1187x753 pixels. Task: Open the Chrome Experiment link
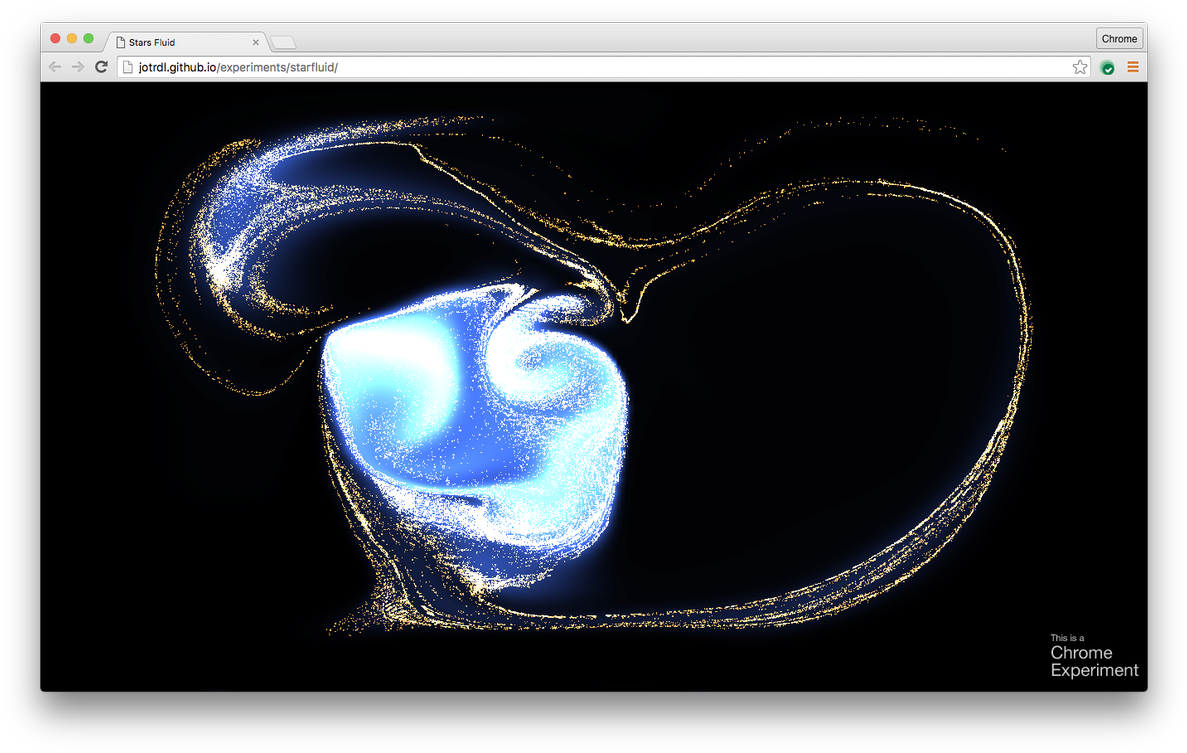pyautogui.click(x=1094, y=657)
